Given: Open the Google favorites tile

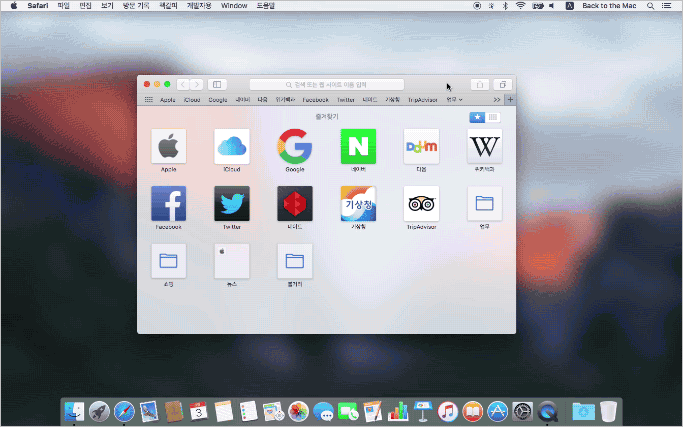Looking at the screenshot, I should [295, 146].
